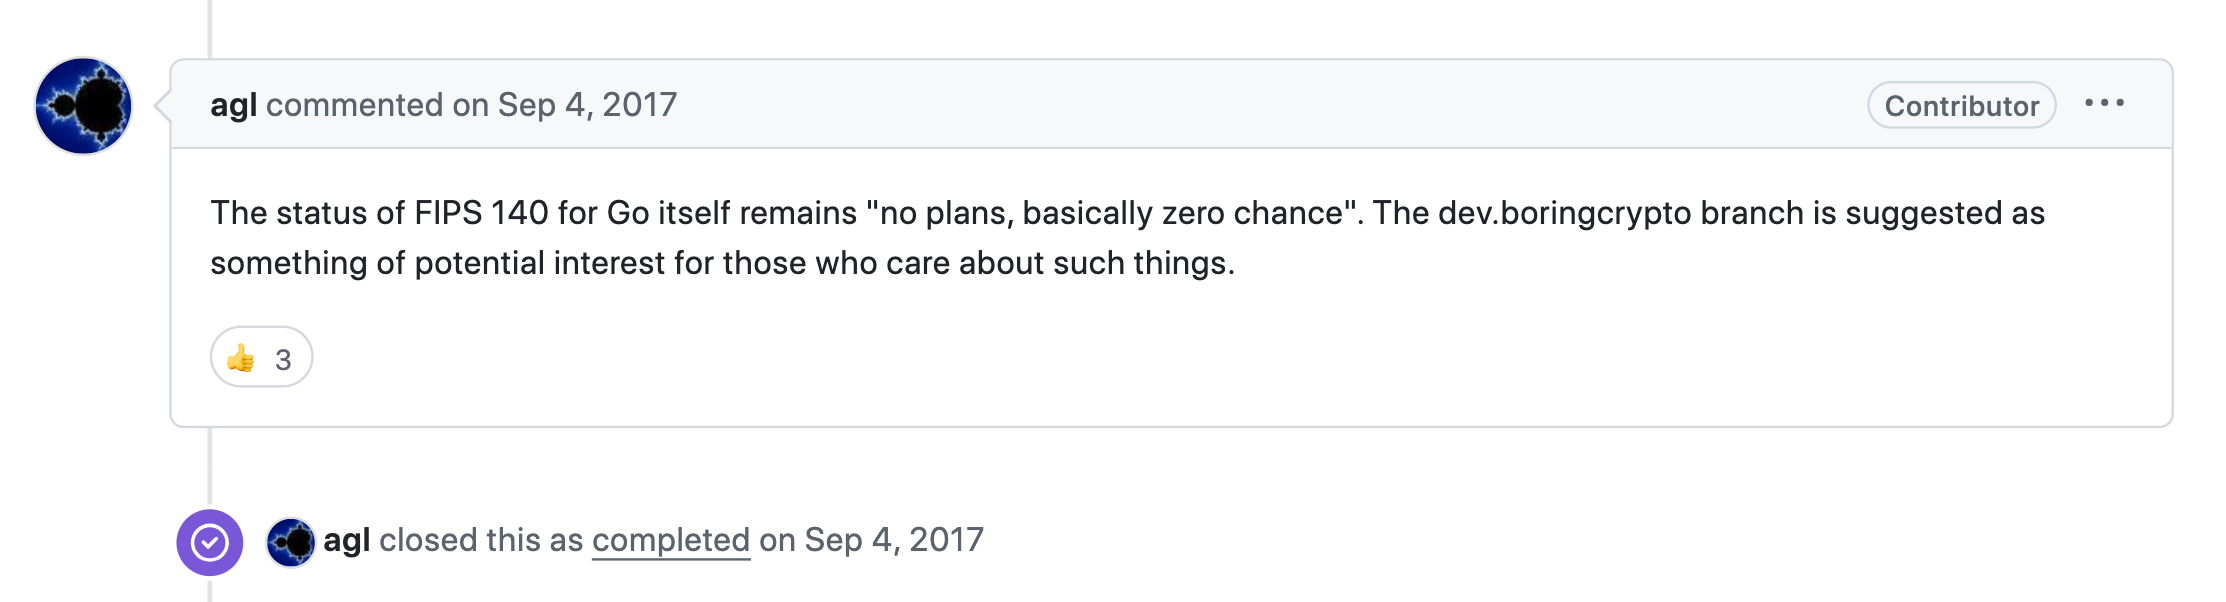Open agl's large Mandelbrot profile avatar
The height and width of the screenshot is (602, 2226).
point(83,106)
